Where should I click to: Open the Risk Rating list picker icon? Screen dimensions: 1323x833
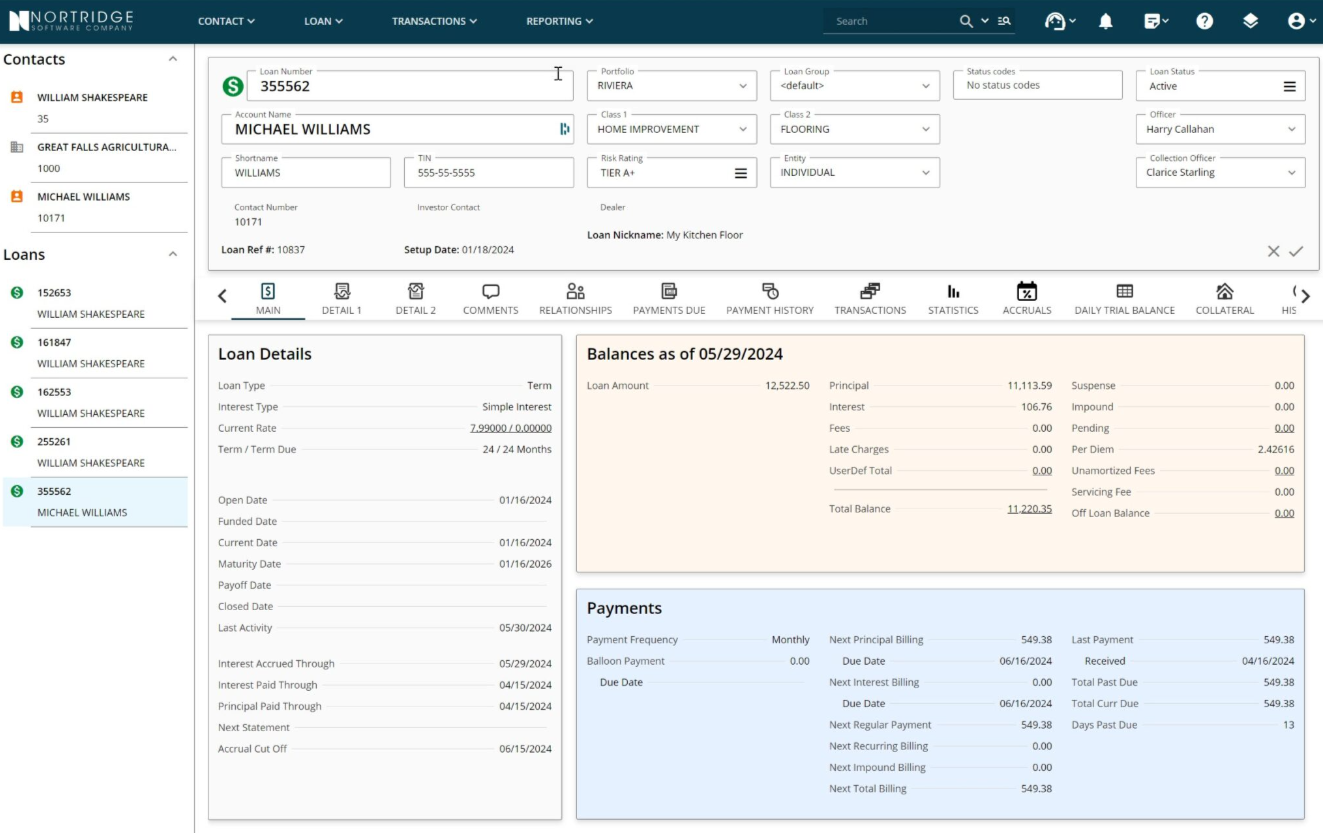(739, 172)
